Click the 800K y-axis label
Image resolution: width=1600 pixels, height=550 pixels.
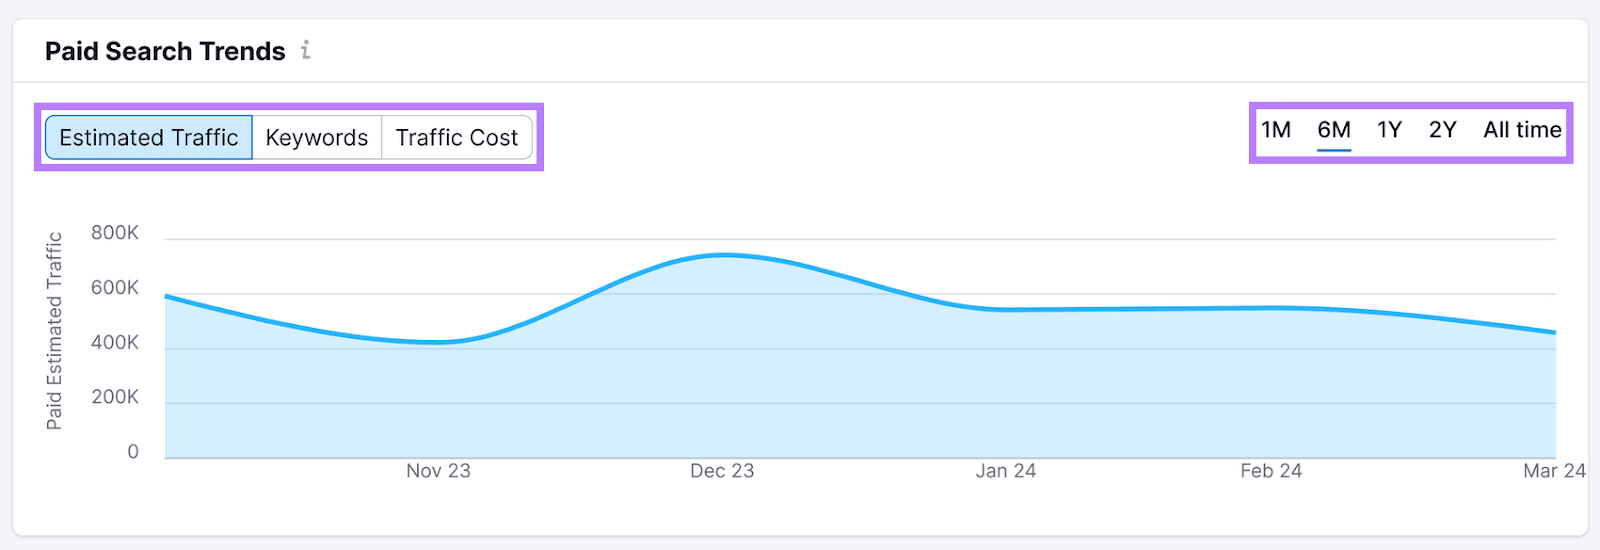click(115, 233)
